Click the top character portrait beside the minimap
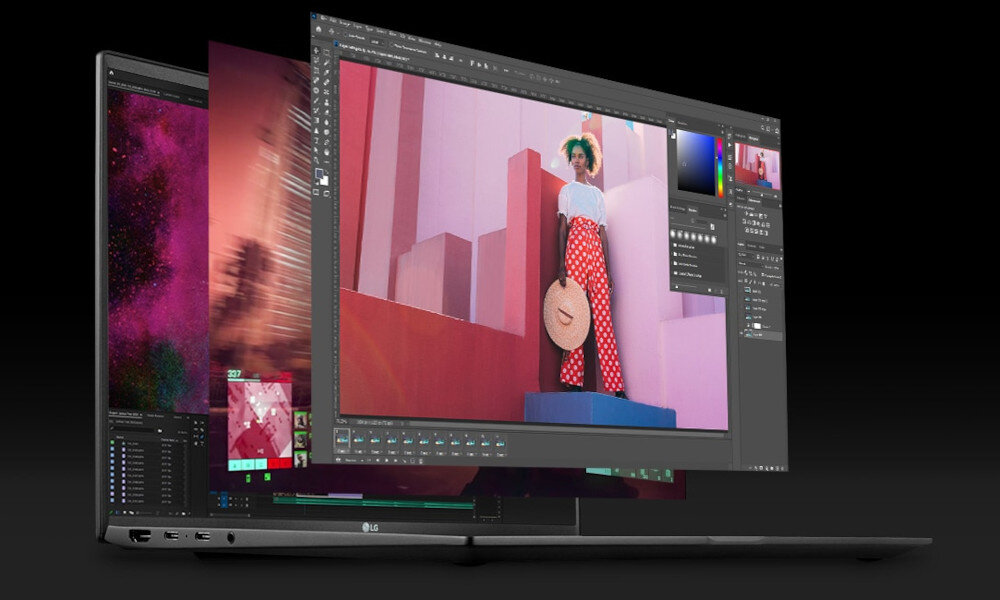The image size is (1000, 600). point(300,420)
